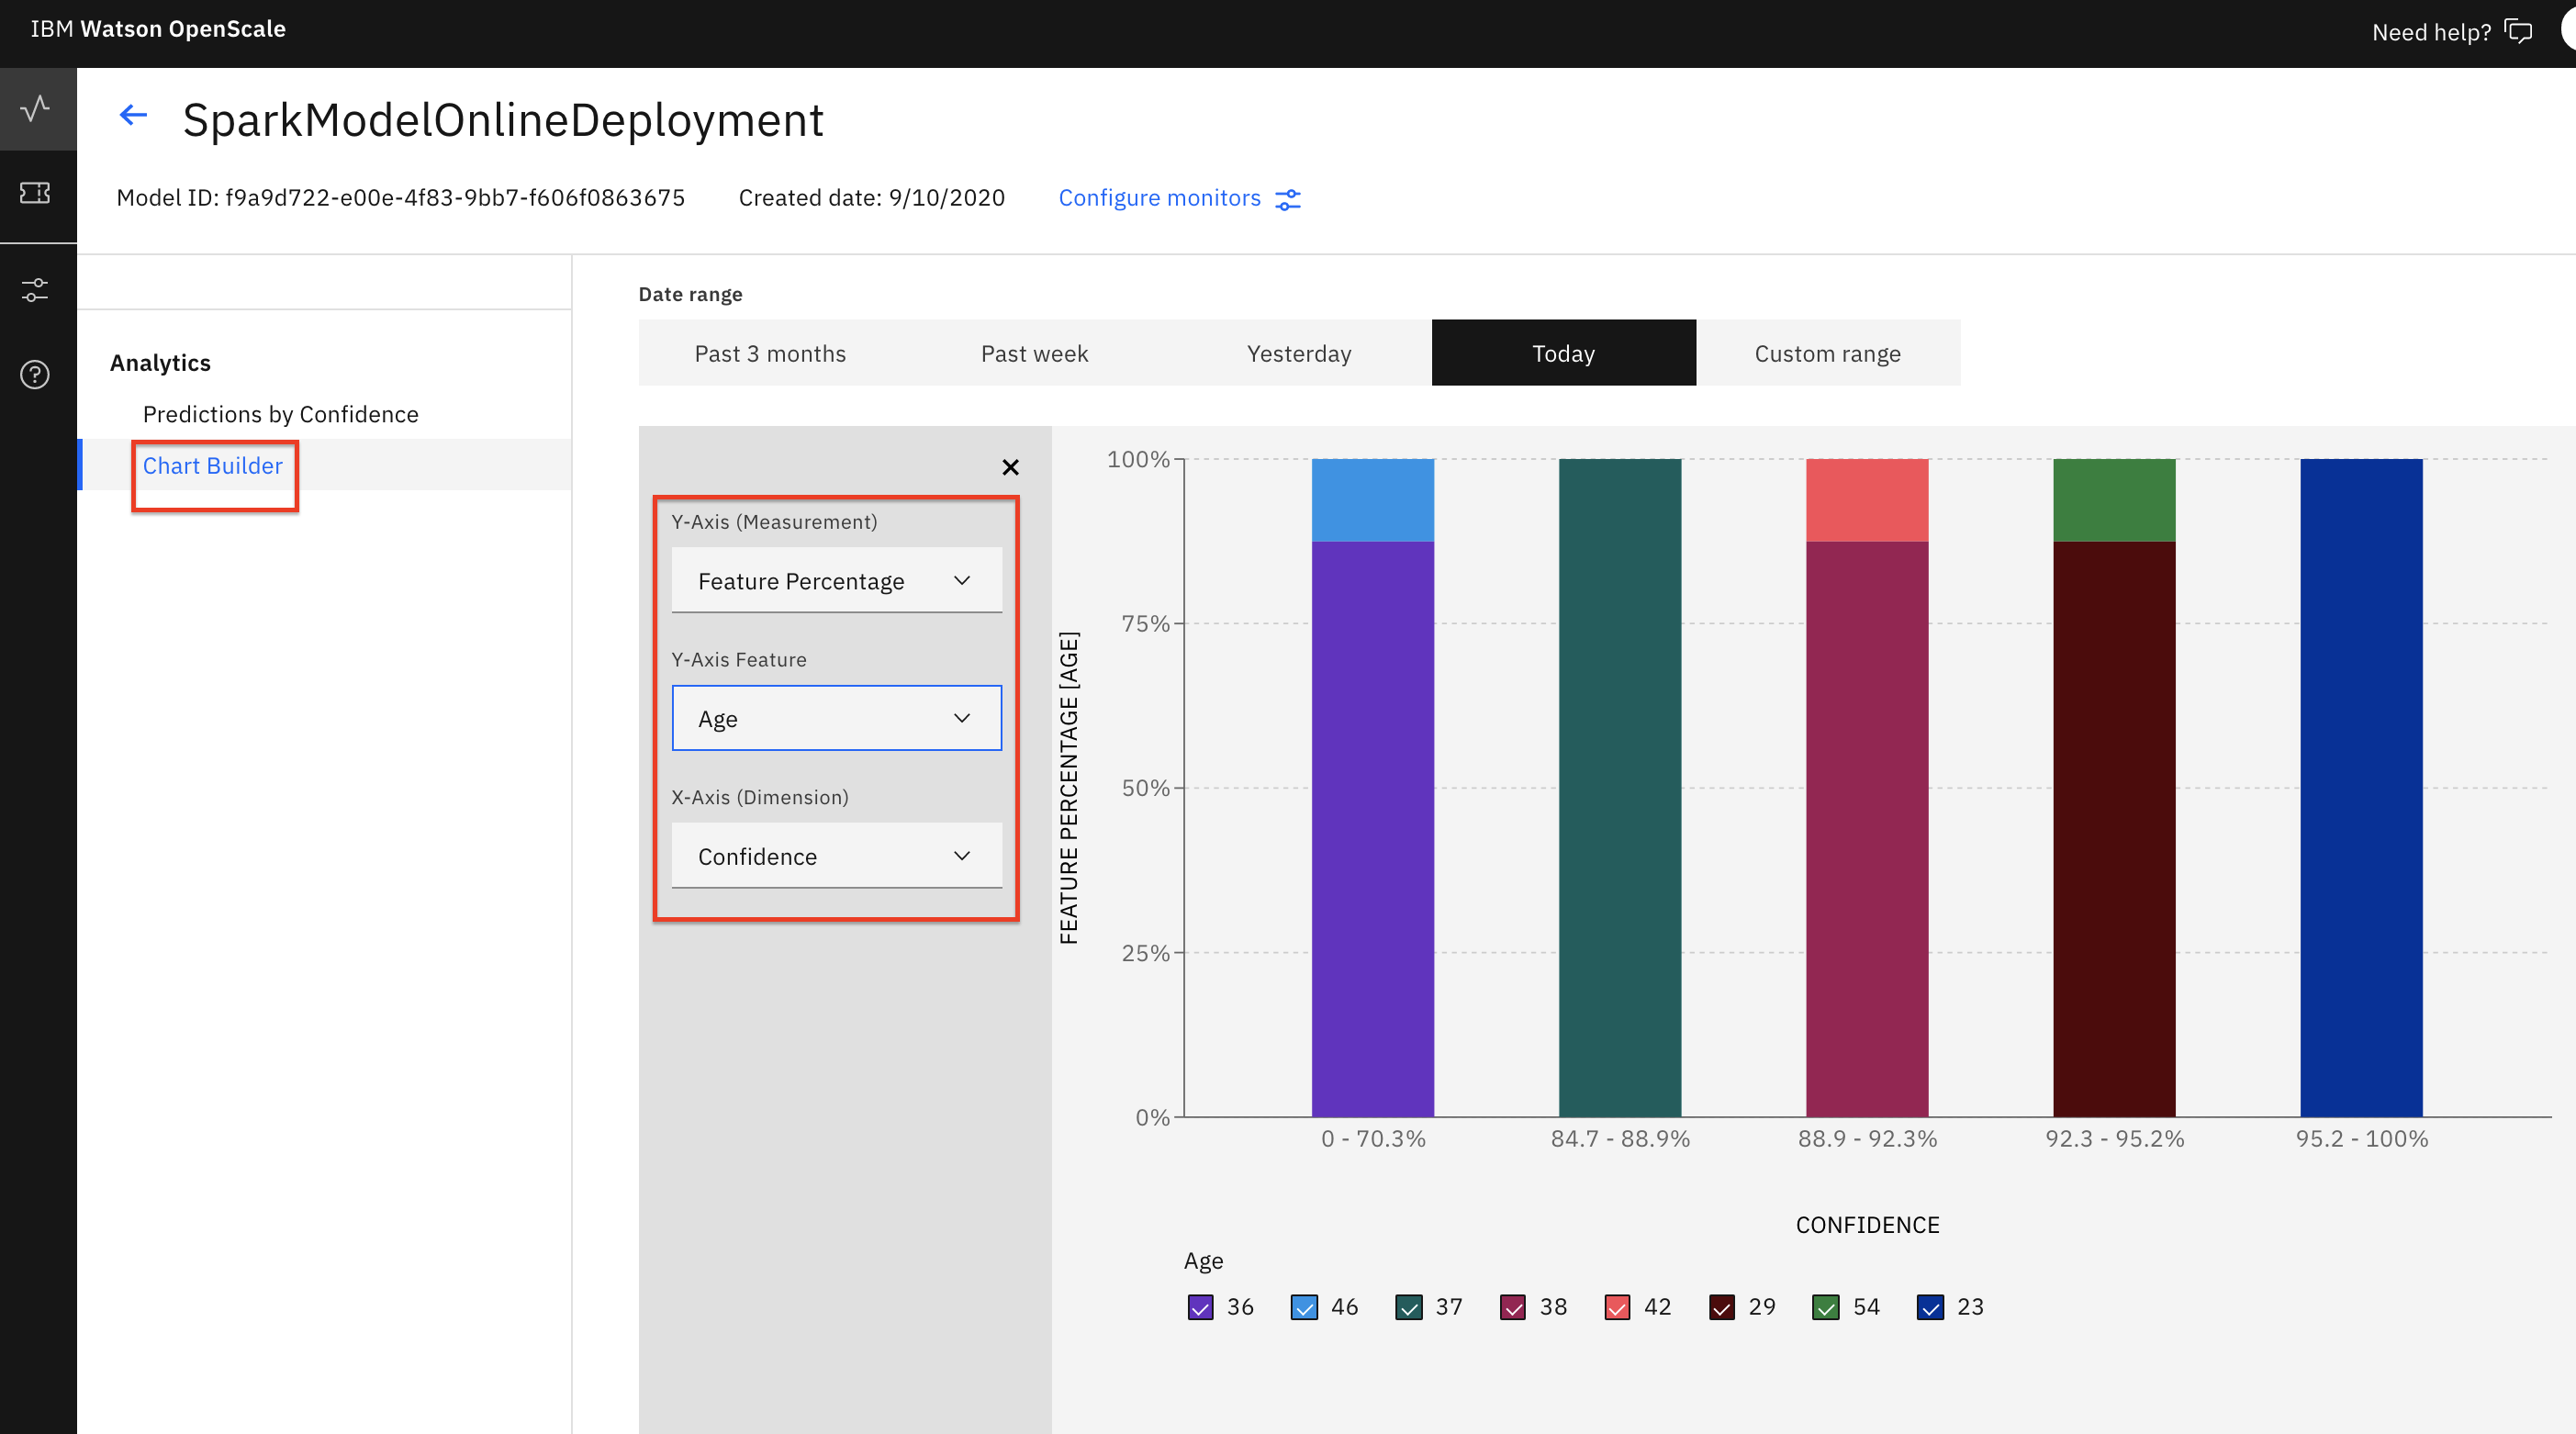Open the chat feedback icon near Need help
This screenshot has width=2576, height=1434.
(2520, 31)
